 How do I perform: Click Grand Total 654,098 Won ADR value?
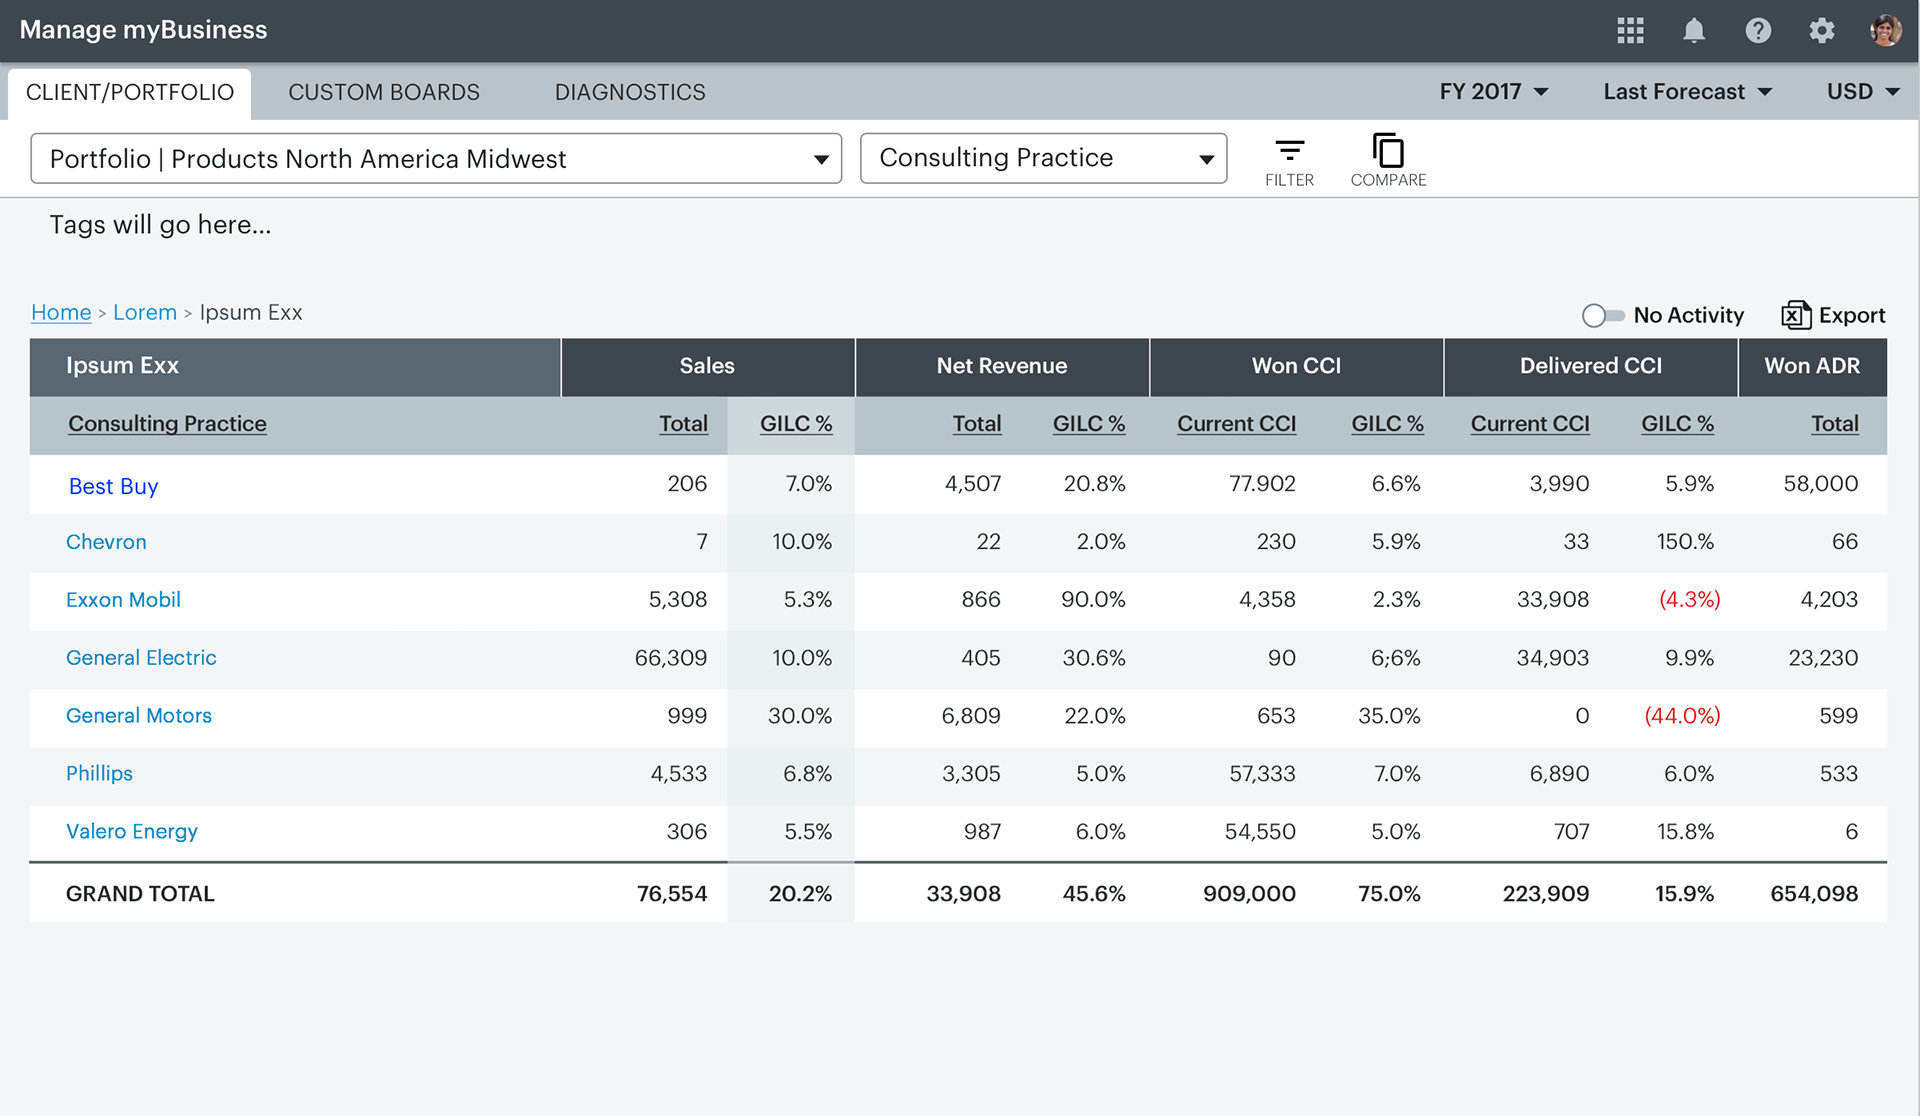1814,894
